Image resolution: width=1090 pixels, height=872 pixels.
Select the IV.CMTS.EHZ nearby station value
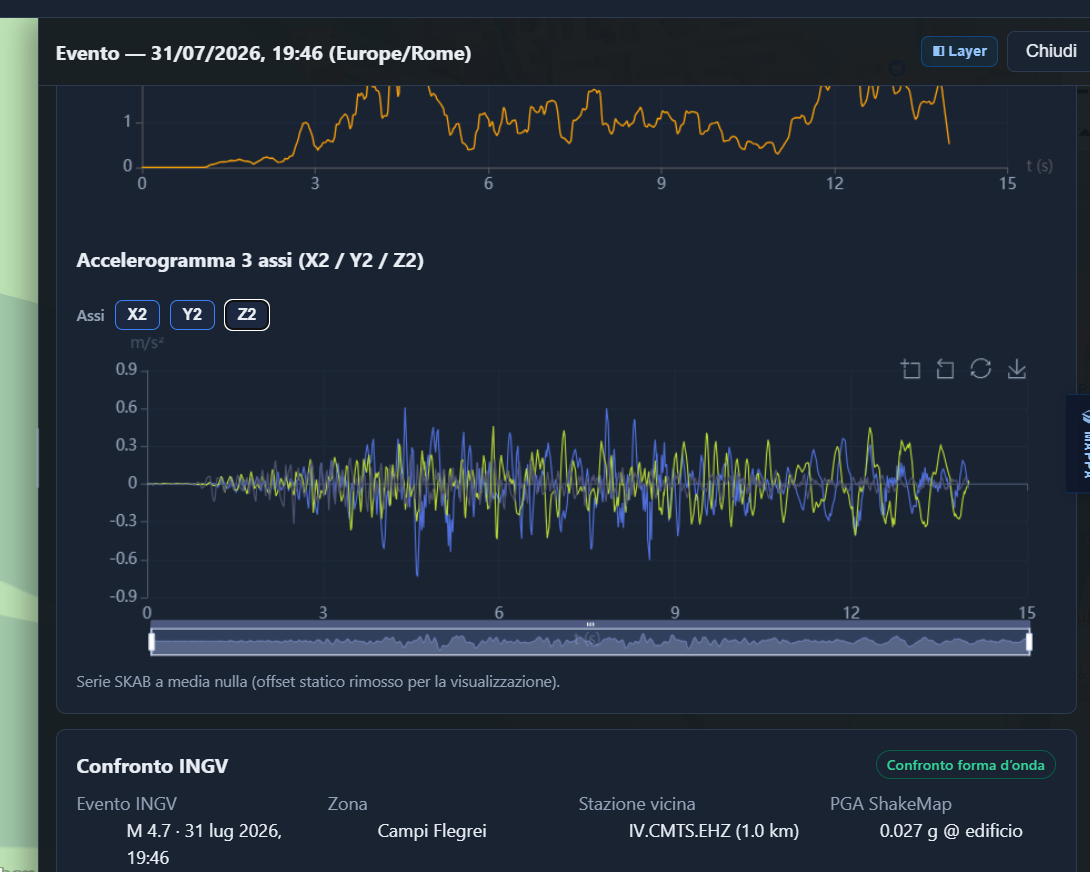(714, 831)
